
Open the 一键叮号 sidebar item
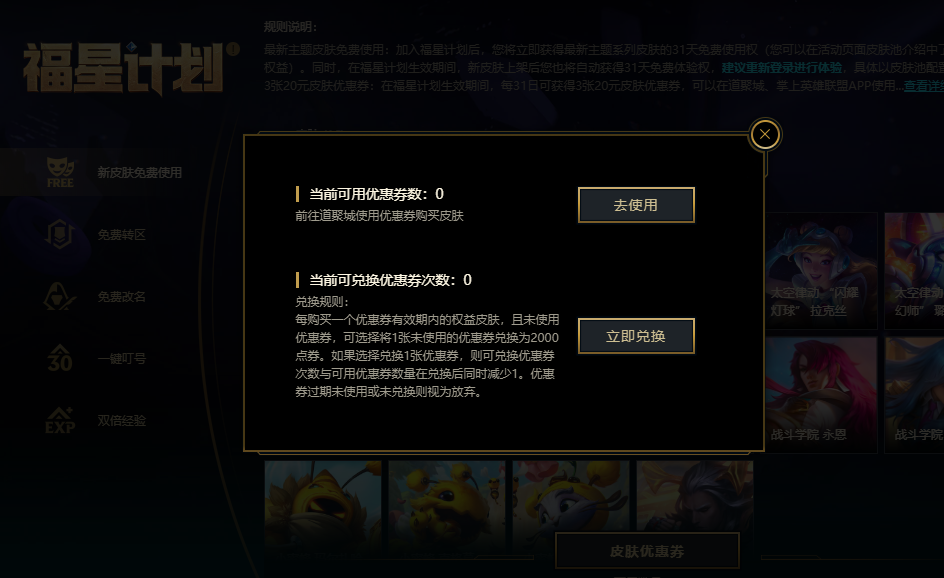pyautogui.click(x=121, y=359)
